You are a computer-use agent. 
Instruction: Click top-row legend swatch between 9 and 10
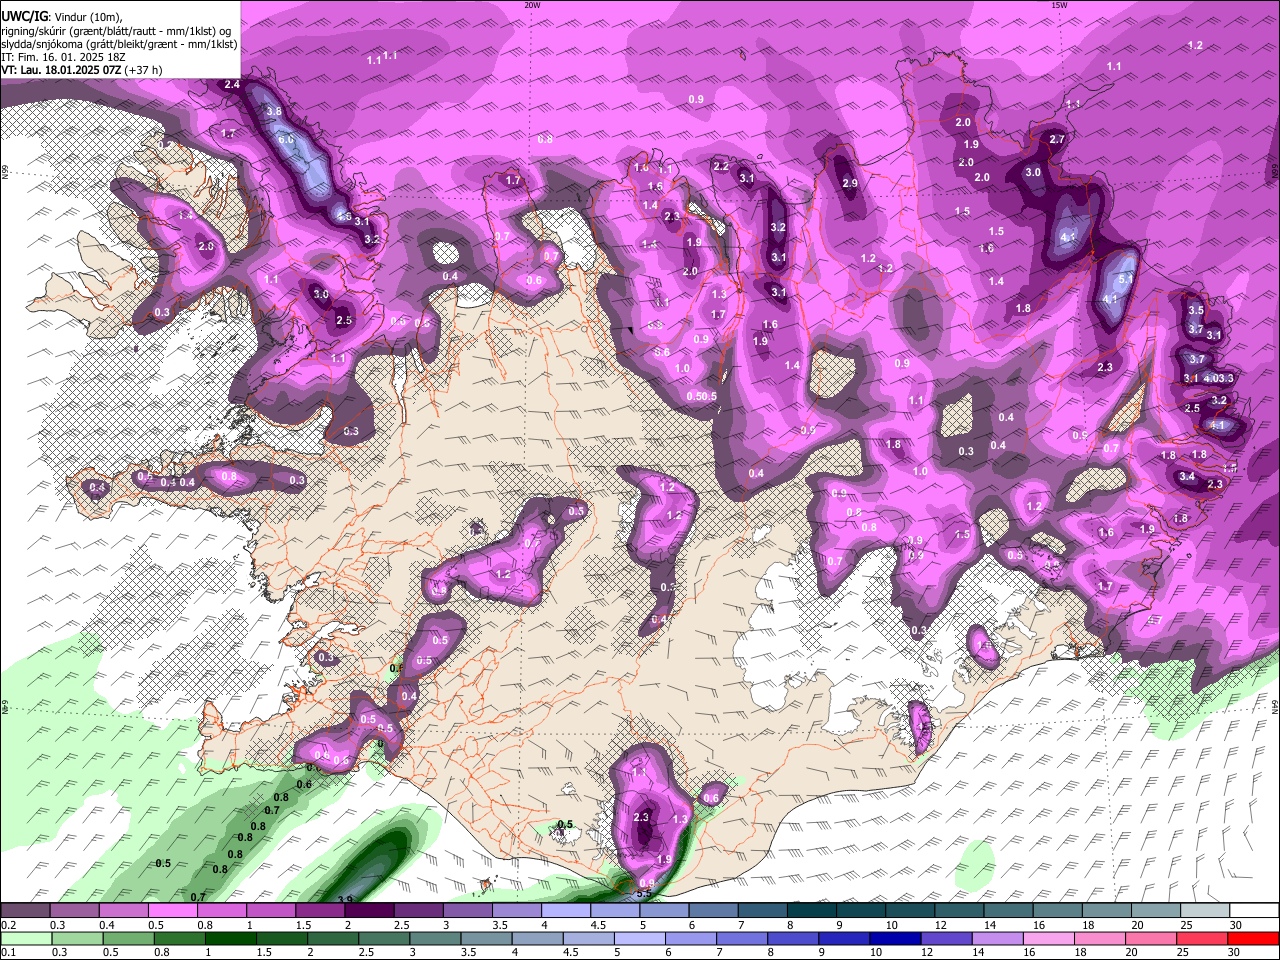[x=862, y=911]
